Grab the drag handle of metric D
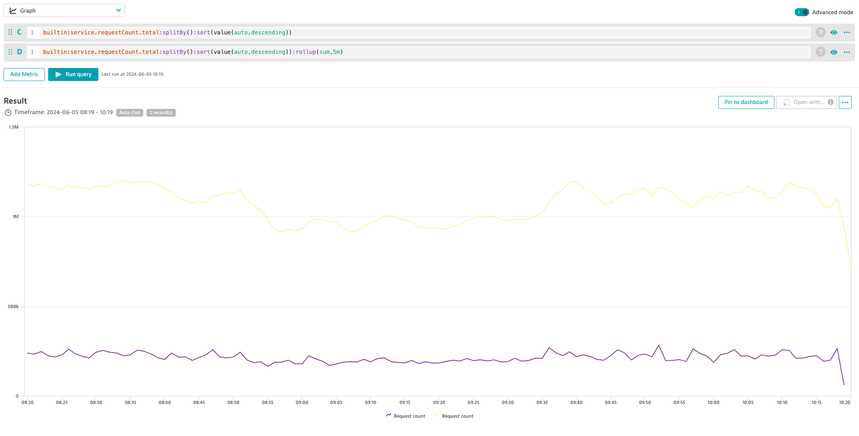859x436 pixels. point(10,52)
